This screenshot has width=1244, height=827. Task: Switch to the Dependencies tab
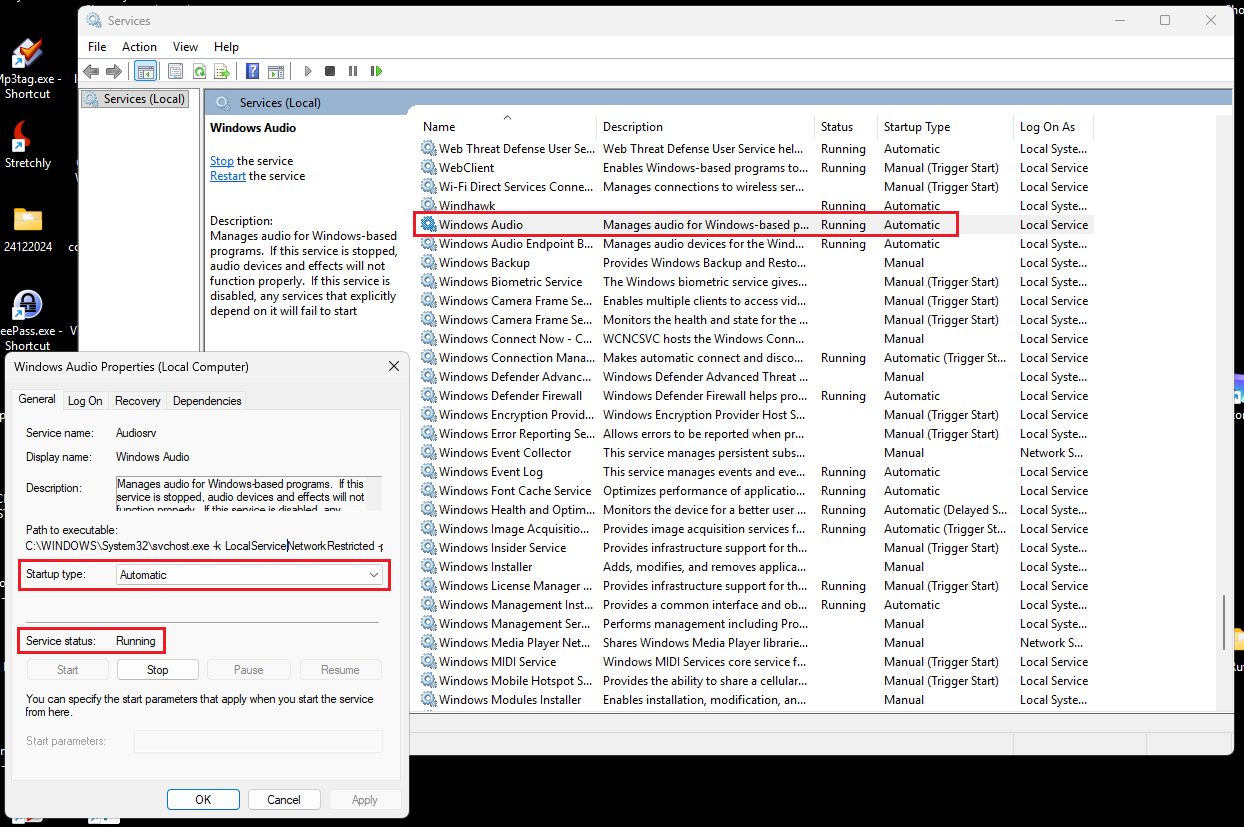207,401
